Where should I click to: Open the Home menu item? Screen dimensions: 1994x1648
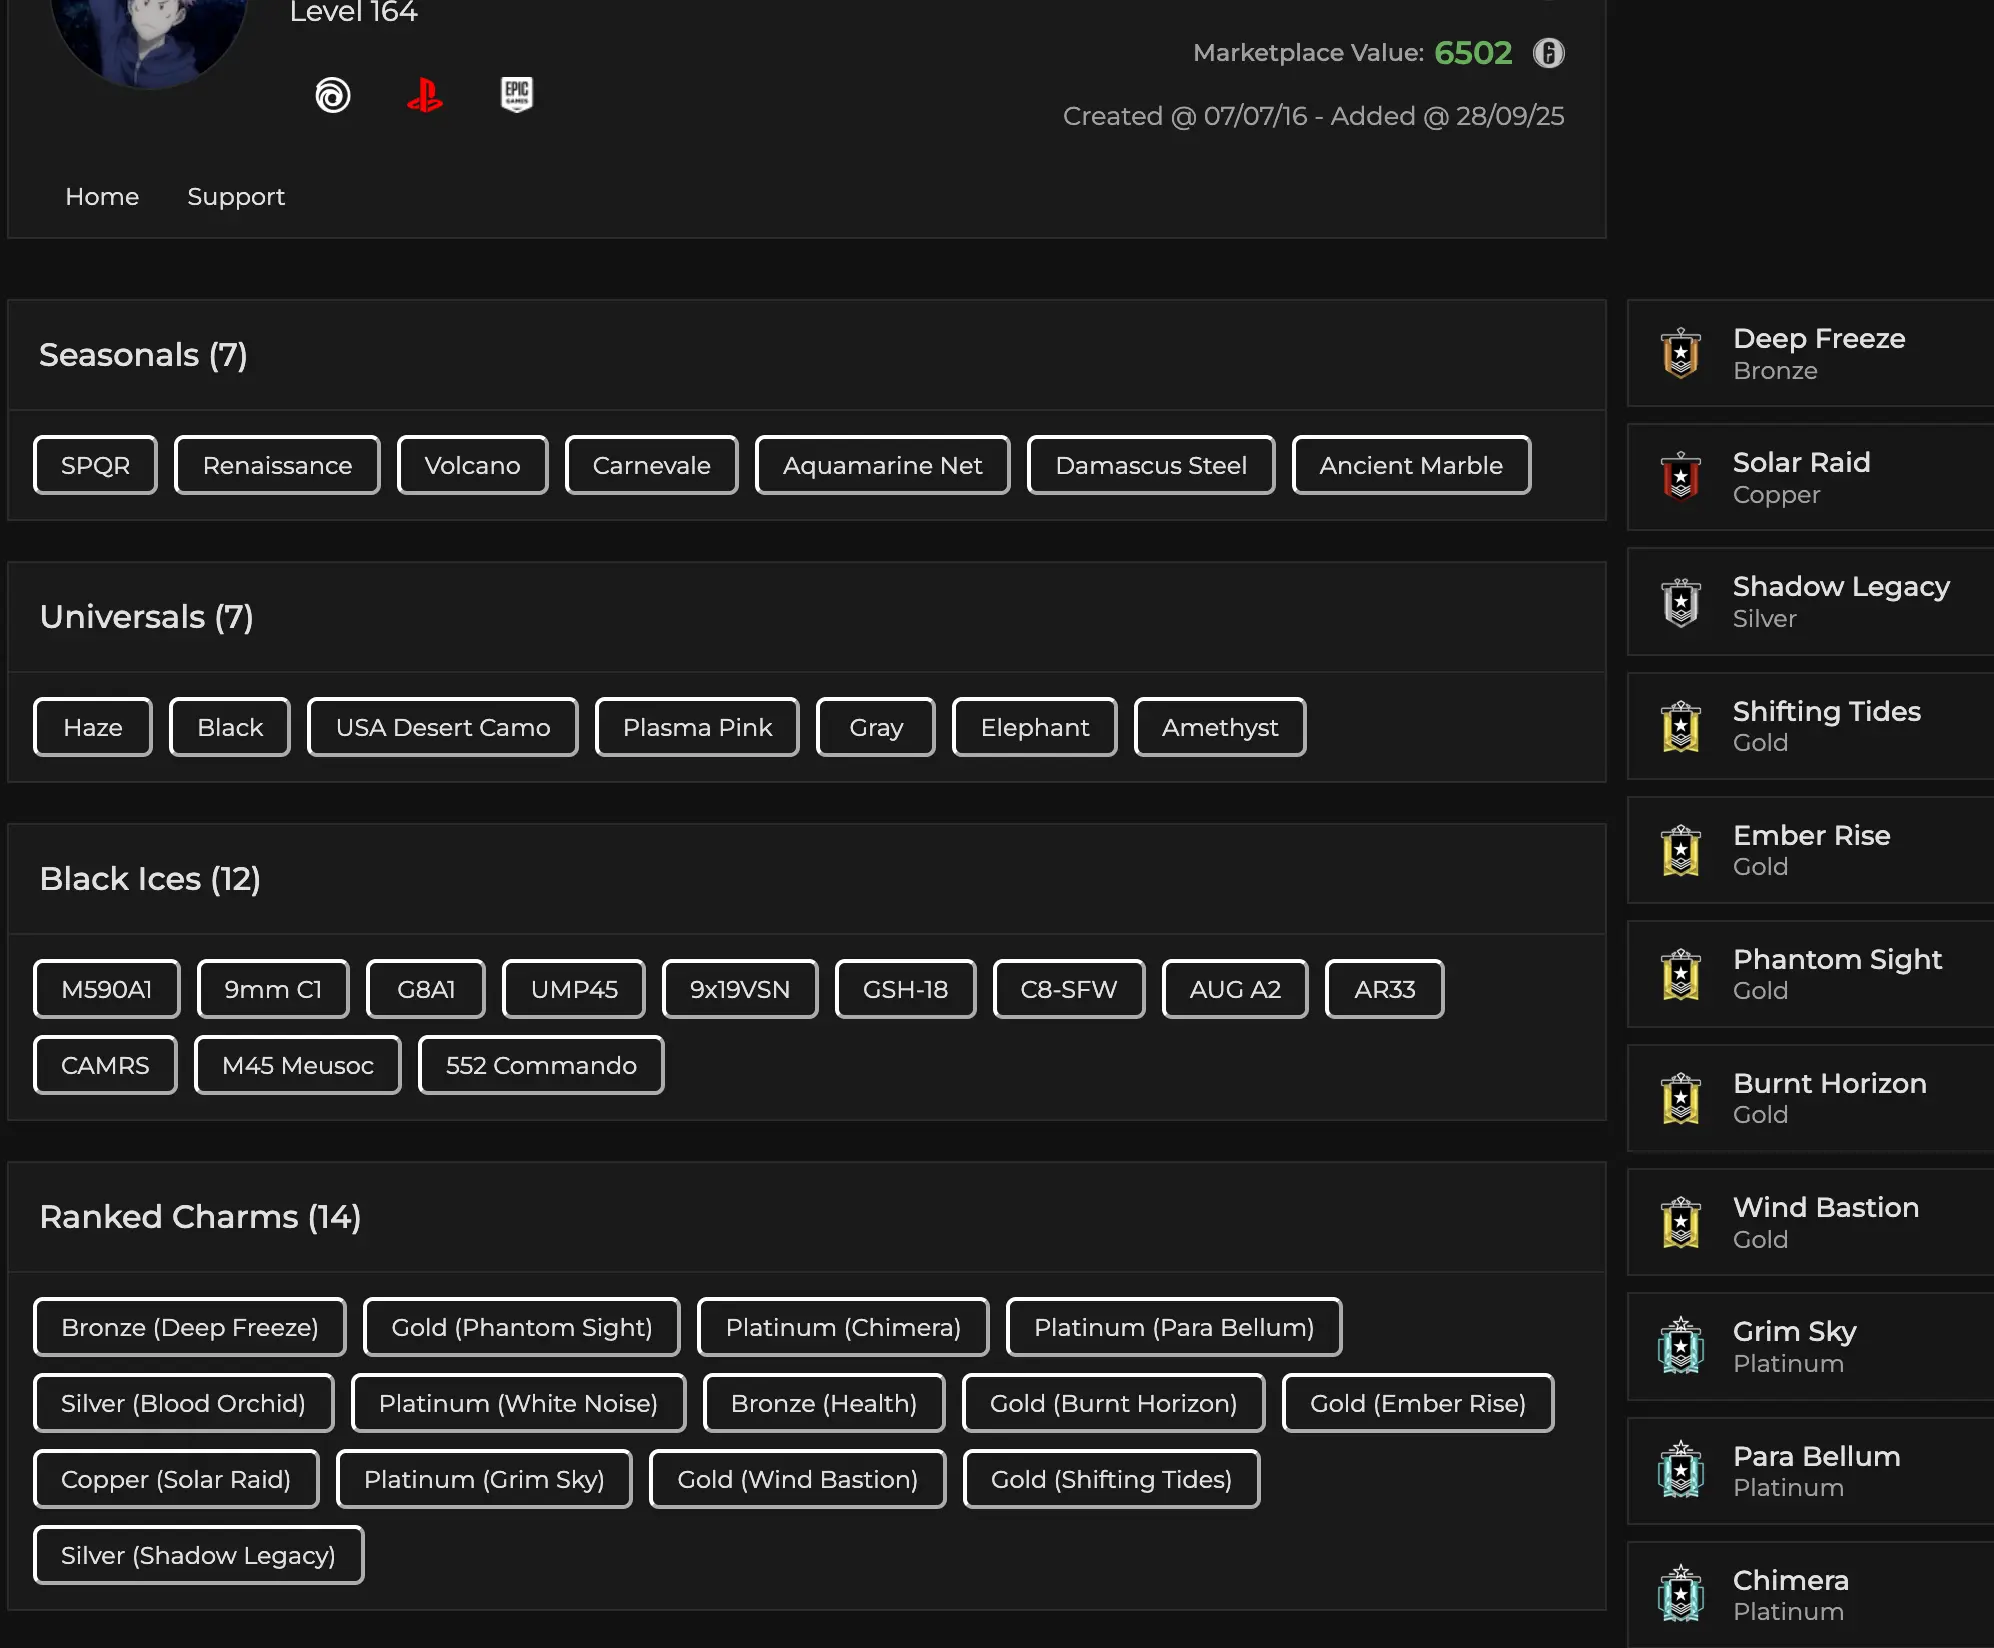pos(102,196)
